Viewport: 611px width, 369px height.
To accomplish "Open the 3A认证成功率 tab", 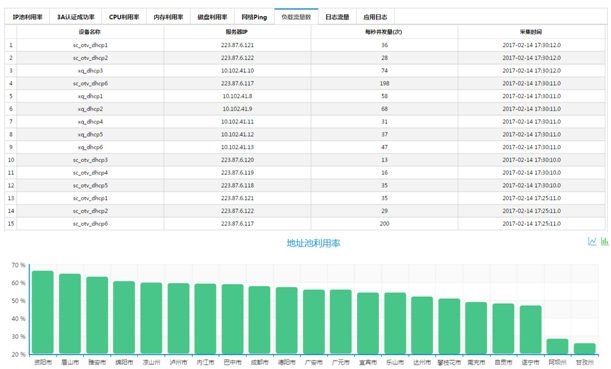I will pos(76,17).
